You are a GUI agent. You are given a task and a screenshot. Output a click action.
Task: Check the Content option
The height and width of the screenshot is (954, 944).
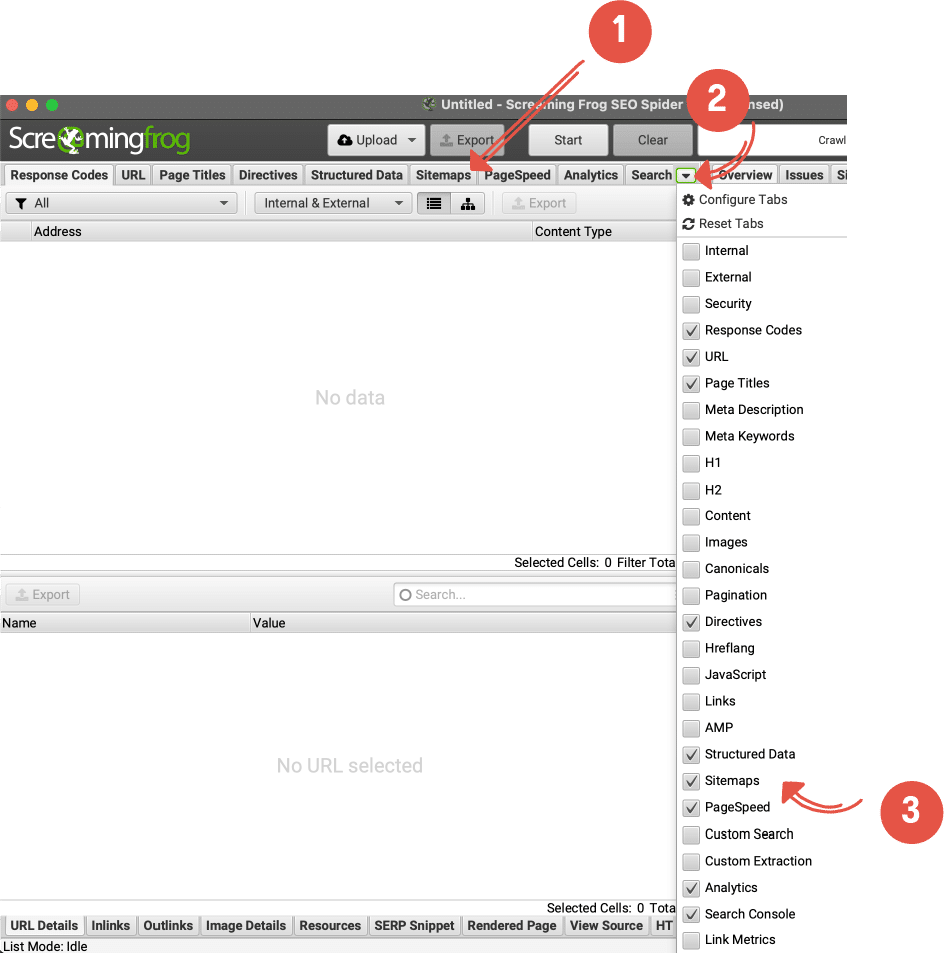pos(691,516)
